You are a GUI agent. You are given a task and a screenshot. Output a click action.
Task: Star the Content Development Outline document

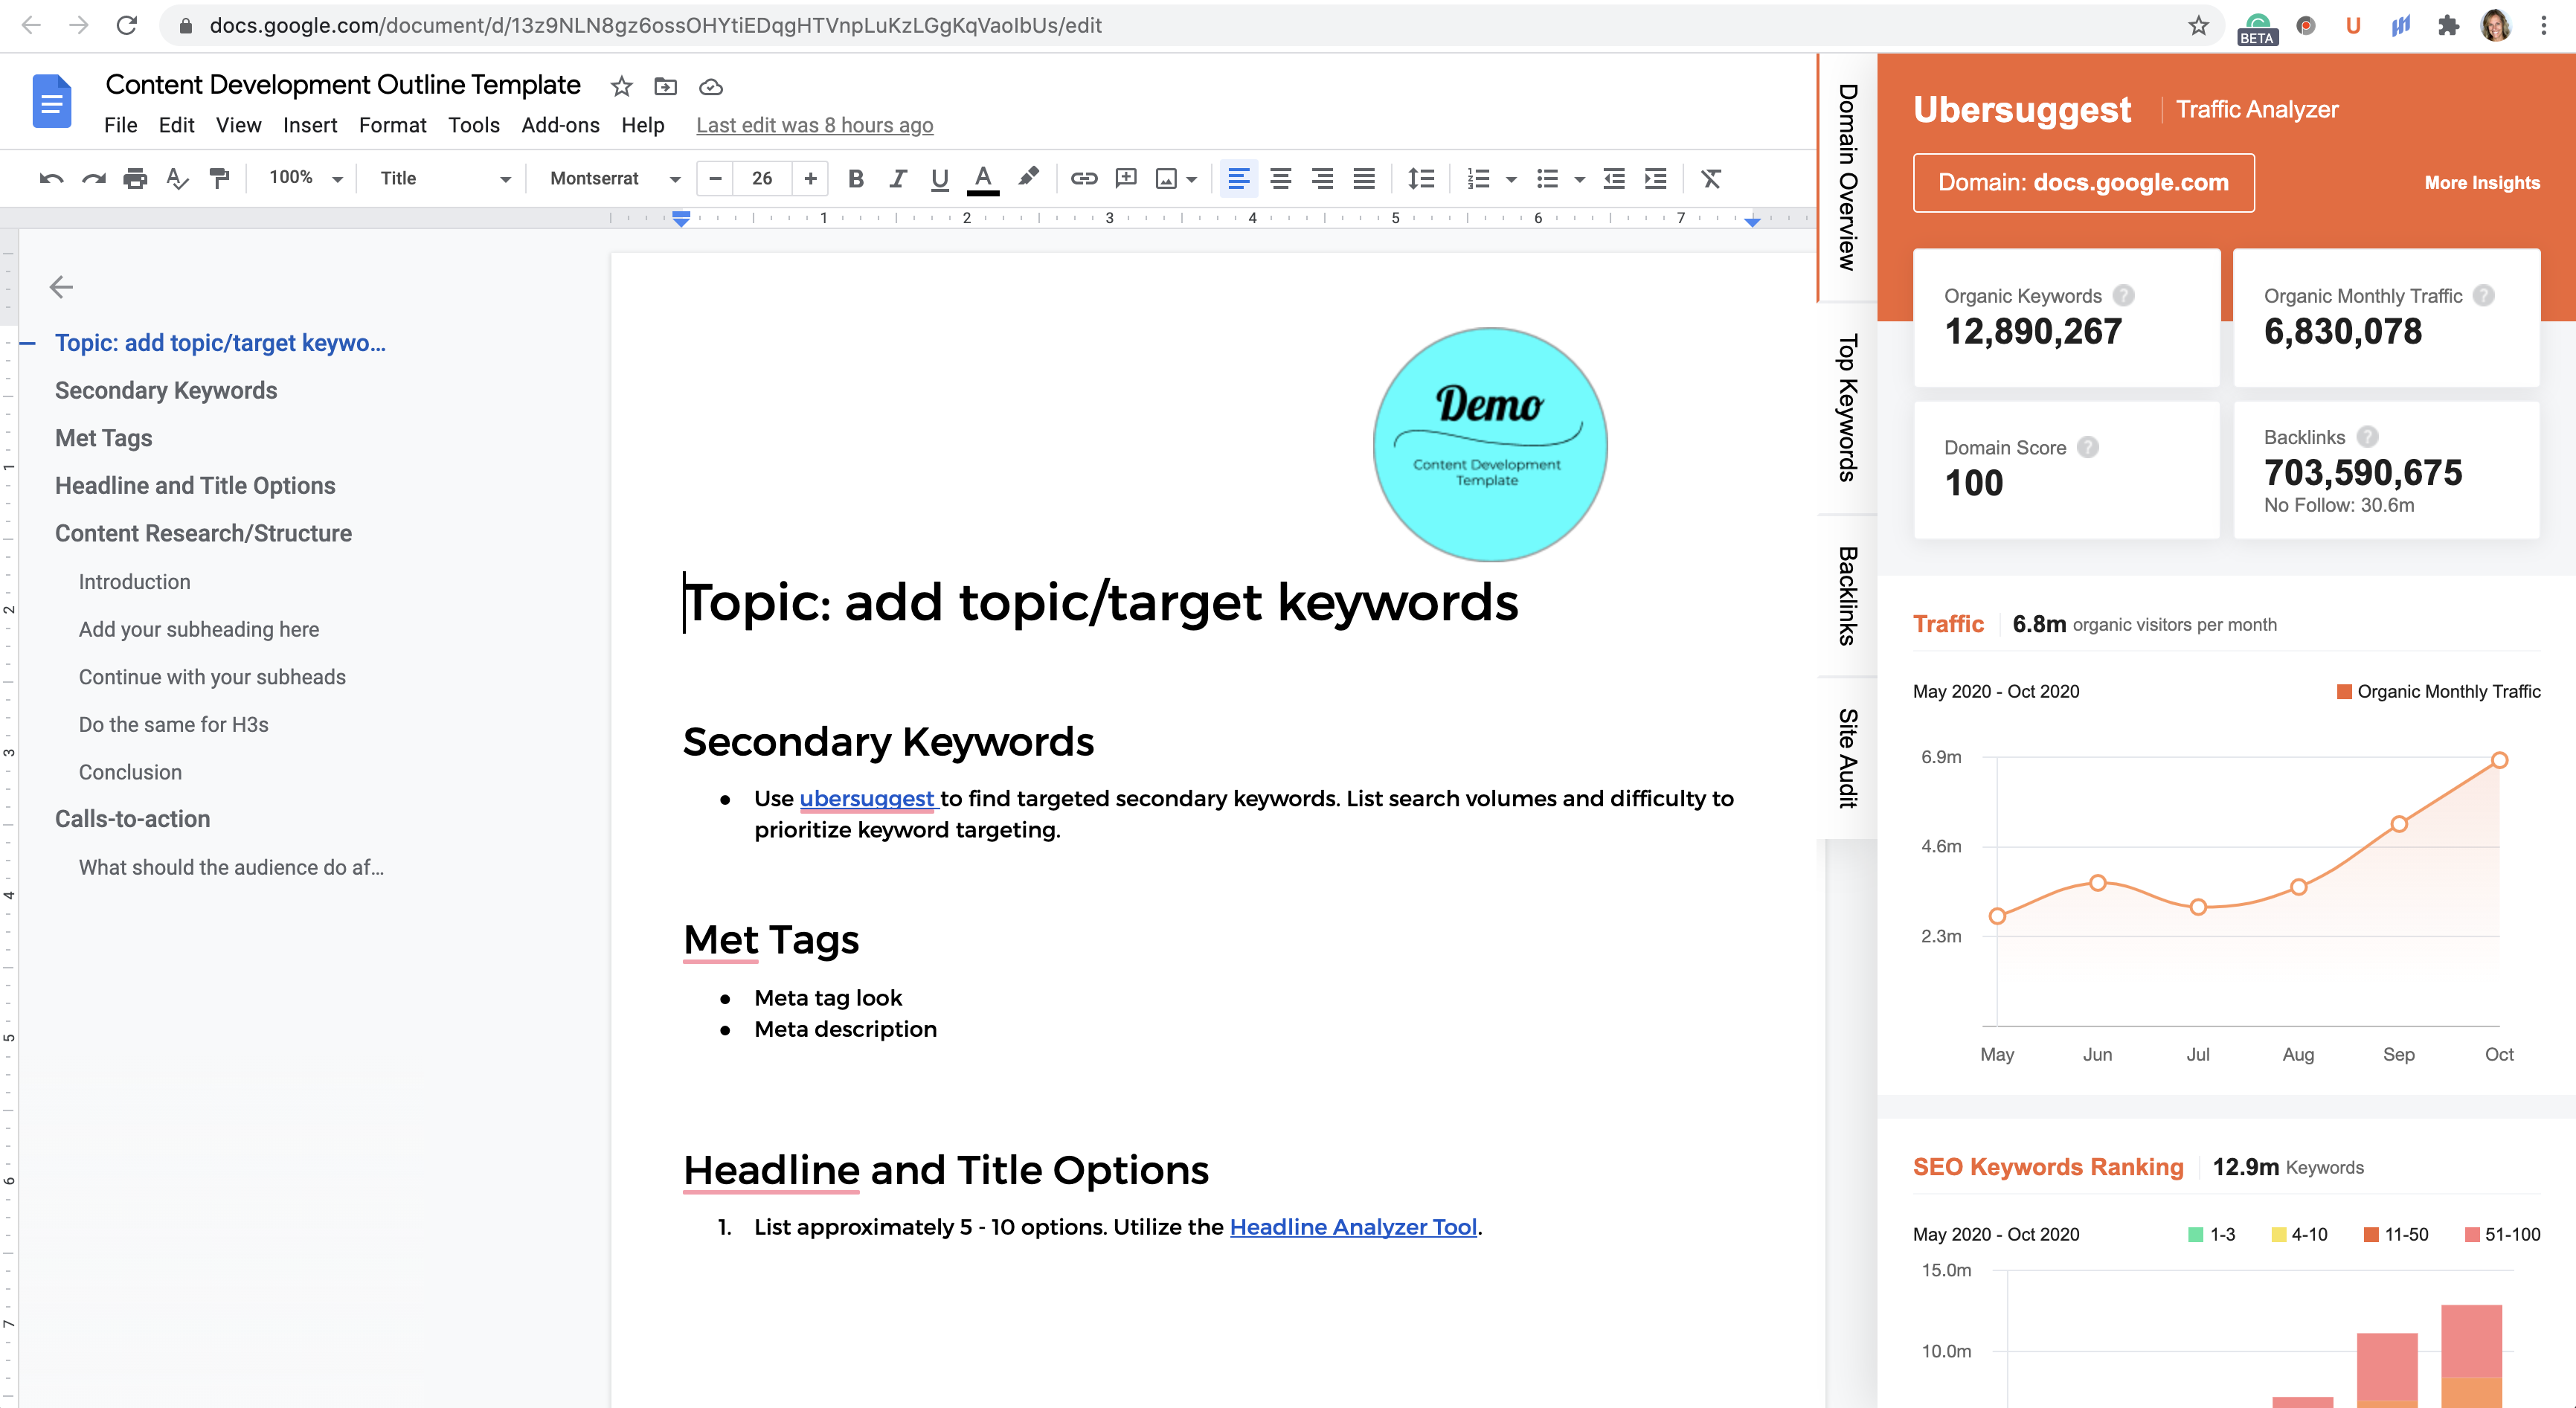coord(621,87)
